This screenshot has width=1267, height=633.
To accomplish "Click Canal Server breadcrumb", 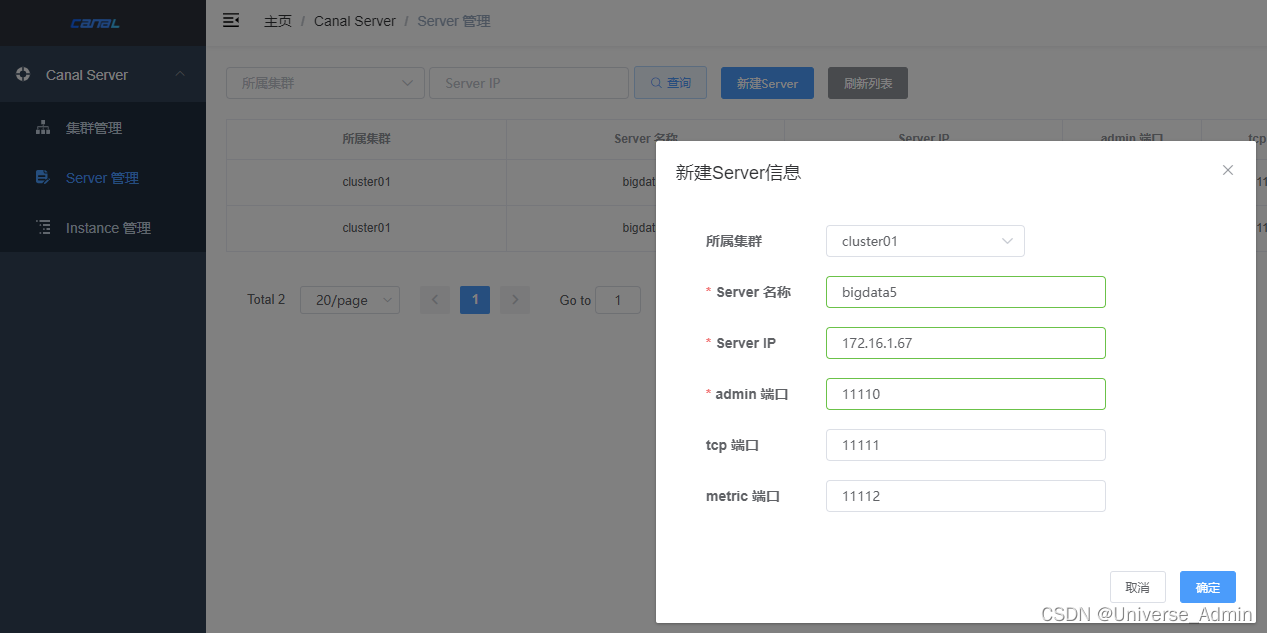I will (355, 21).
